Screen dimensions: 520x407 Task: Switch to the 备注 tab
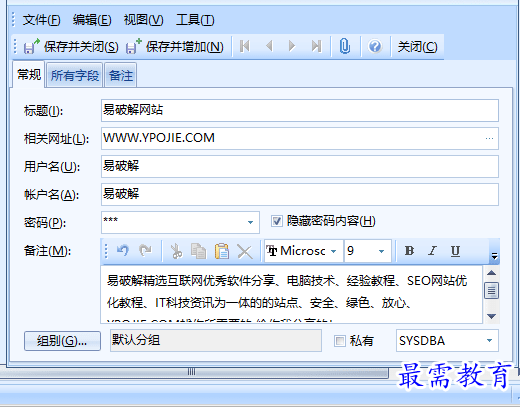click(x=121, y=76)
